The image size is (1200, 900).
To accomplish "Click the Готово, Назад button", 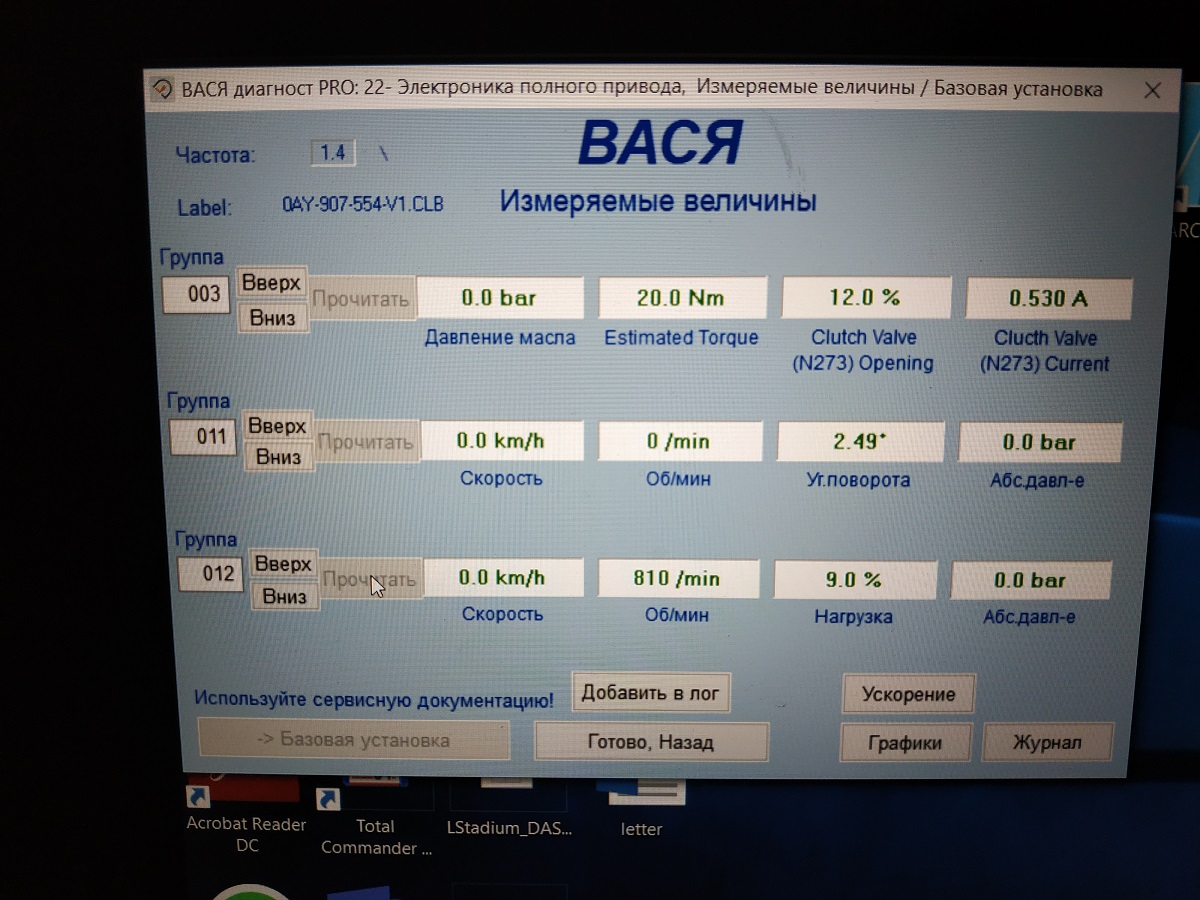I will tap(651, 742).
